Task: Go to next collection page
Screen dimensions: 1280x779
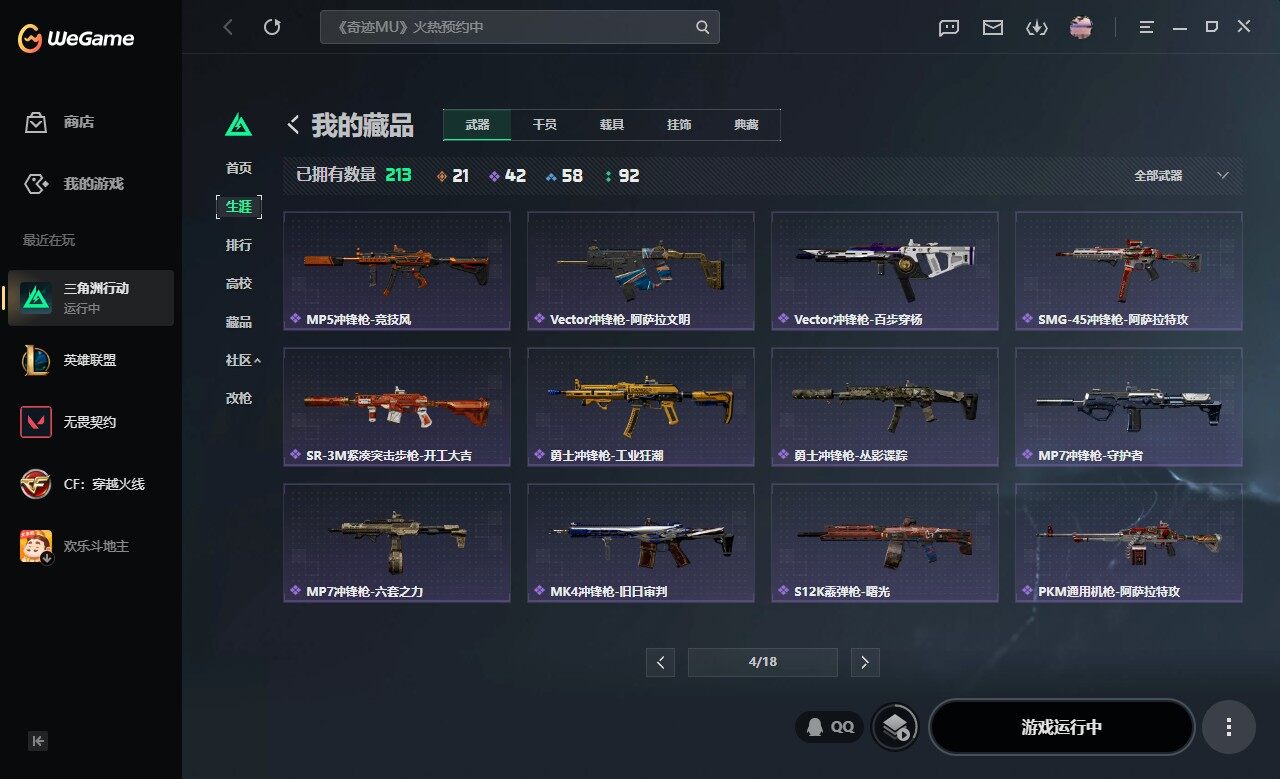Action: tap(865, 662)
